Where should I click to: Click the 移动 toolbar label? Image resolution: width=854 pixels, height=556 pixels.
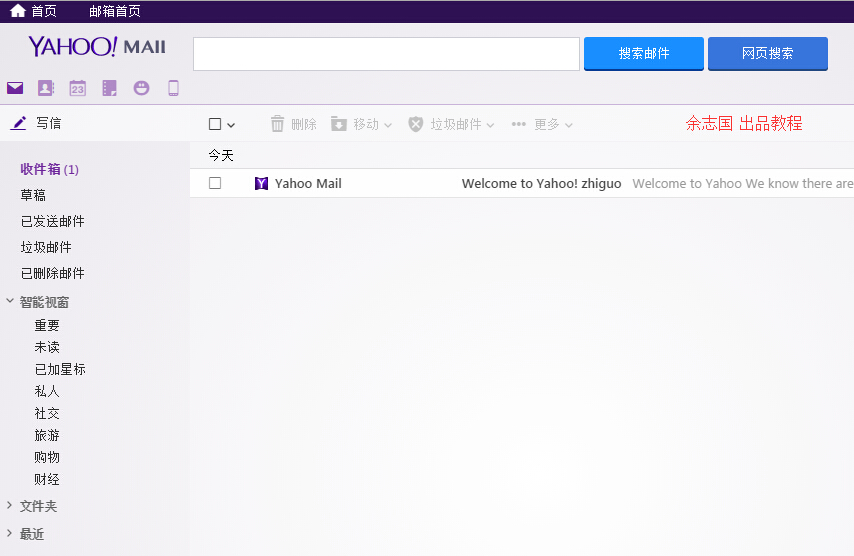pyautogui.click(x=366, y=124)
